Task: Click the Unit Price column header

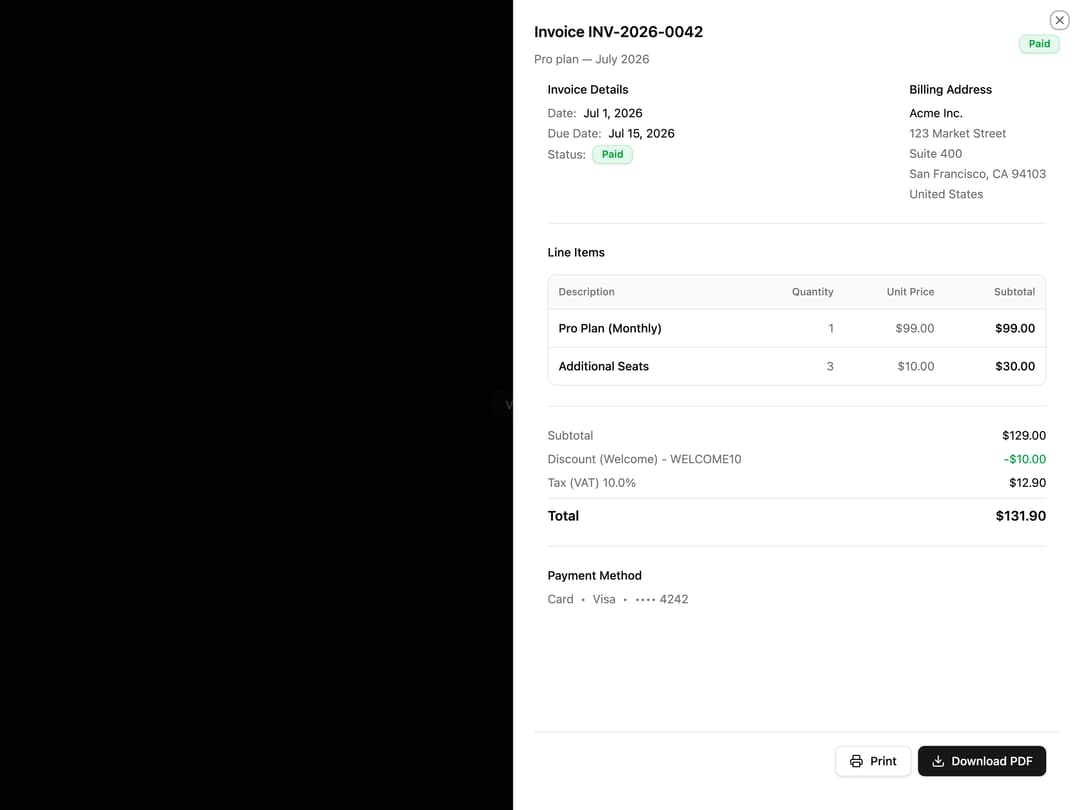Action: (910, 292)
